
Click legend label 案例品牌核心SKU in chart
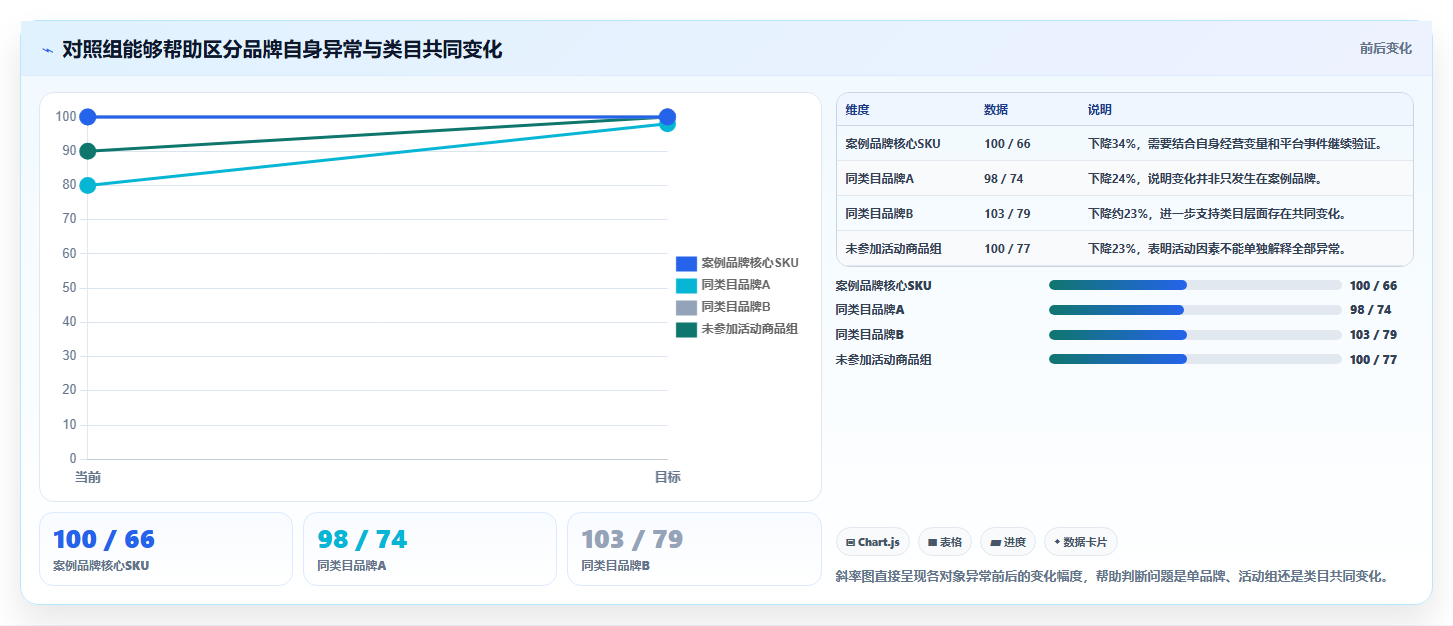point(749,263)
